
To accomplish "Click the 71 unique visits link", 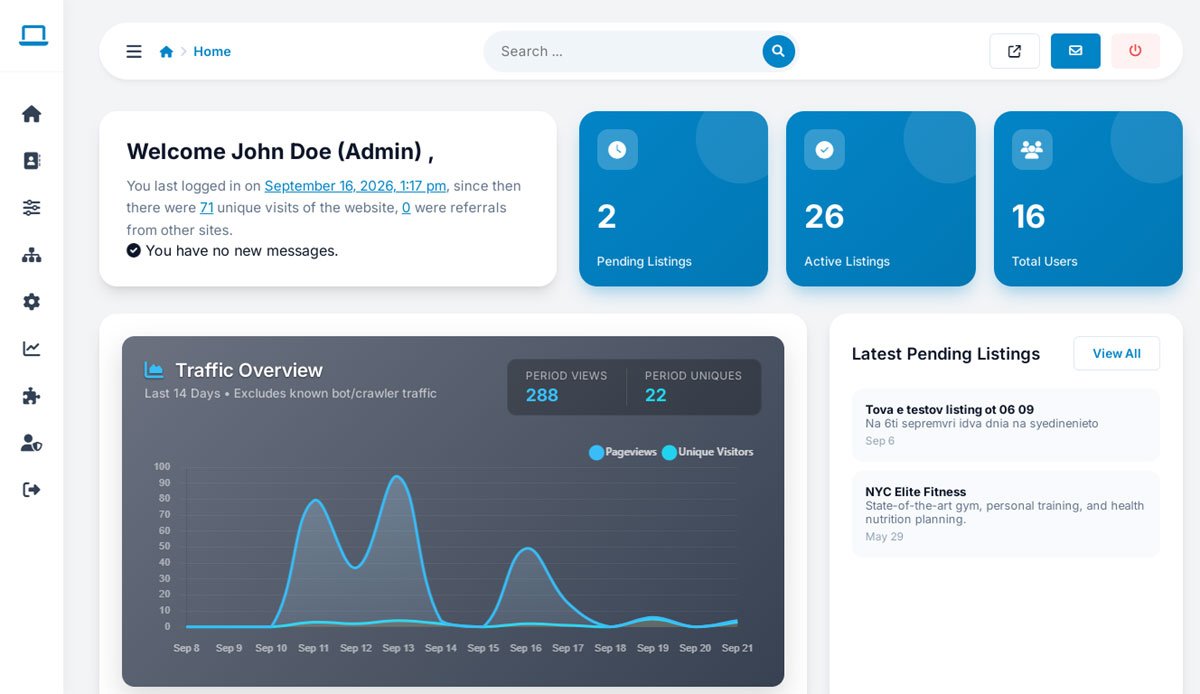I will coord(206,208).
